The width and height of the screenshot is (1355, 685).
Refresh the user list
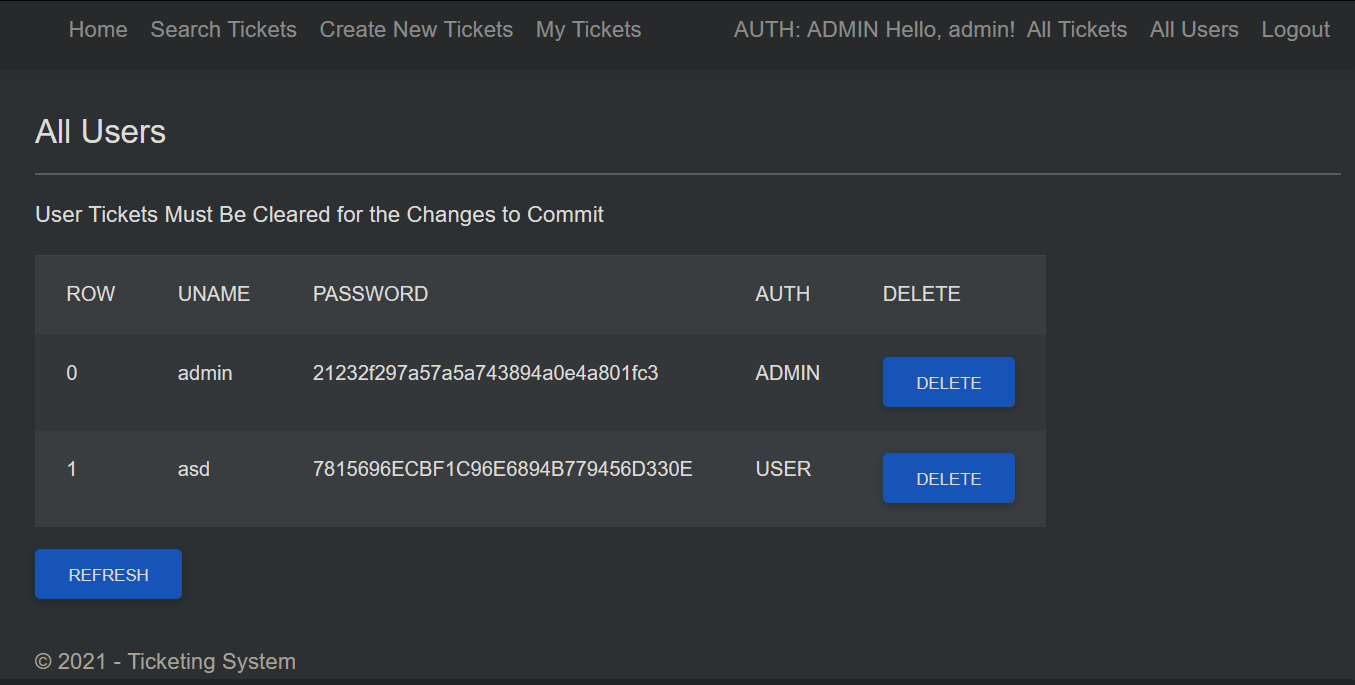[x=108, y=574]
